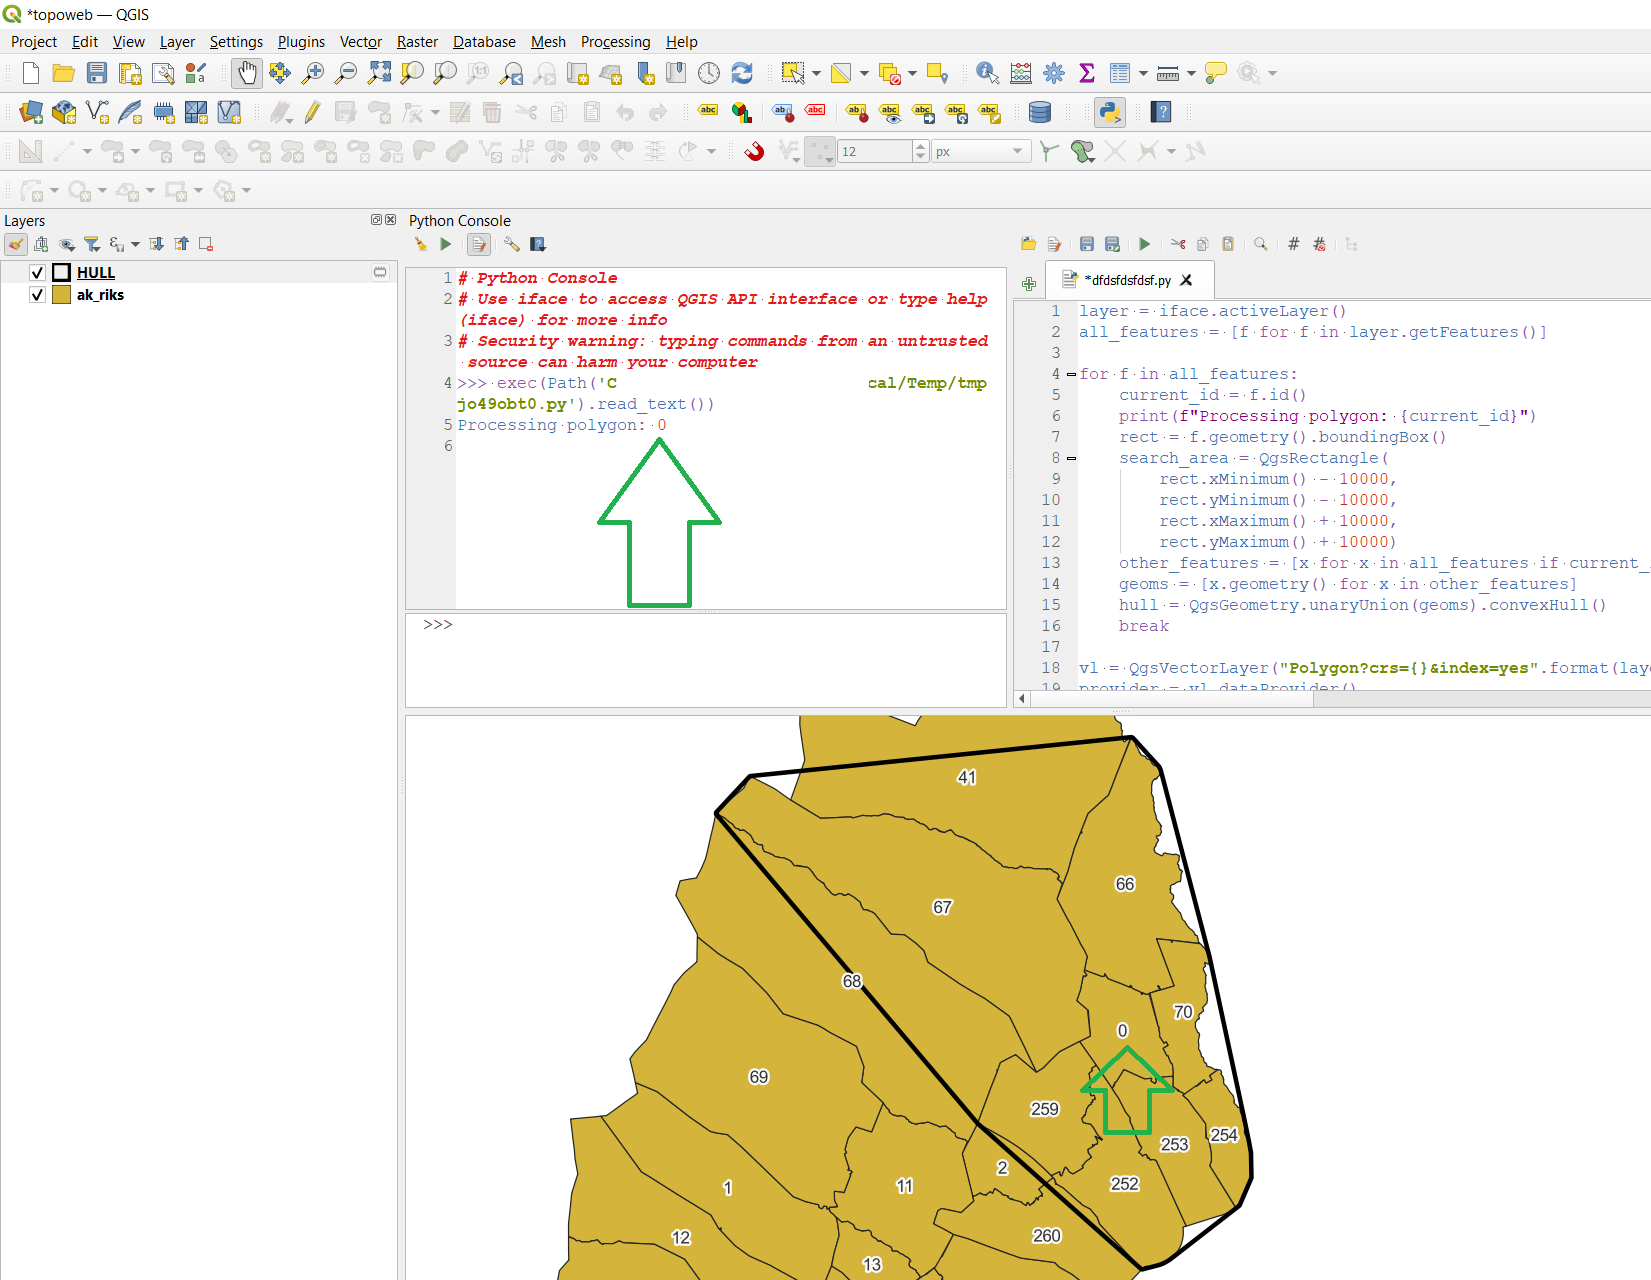
Task: Expand the measure tool dropdown arrow
Action: (1191, 73)
